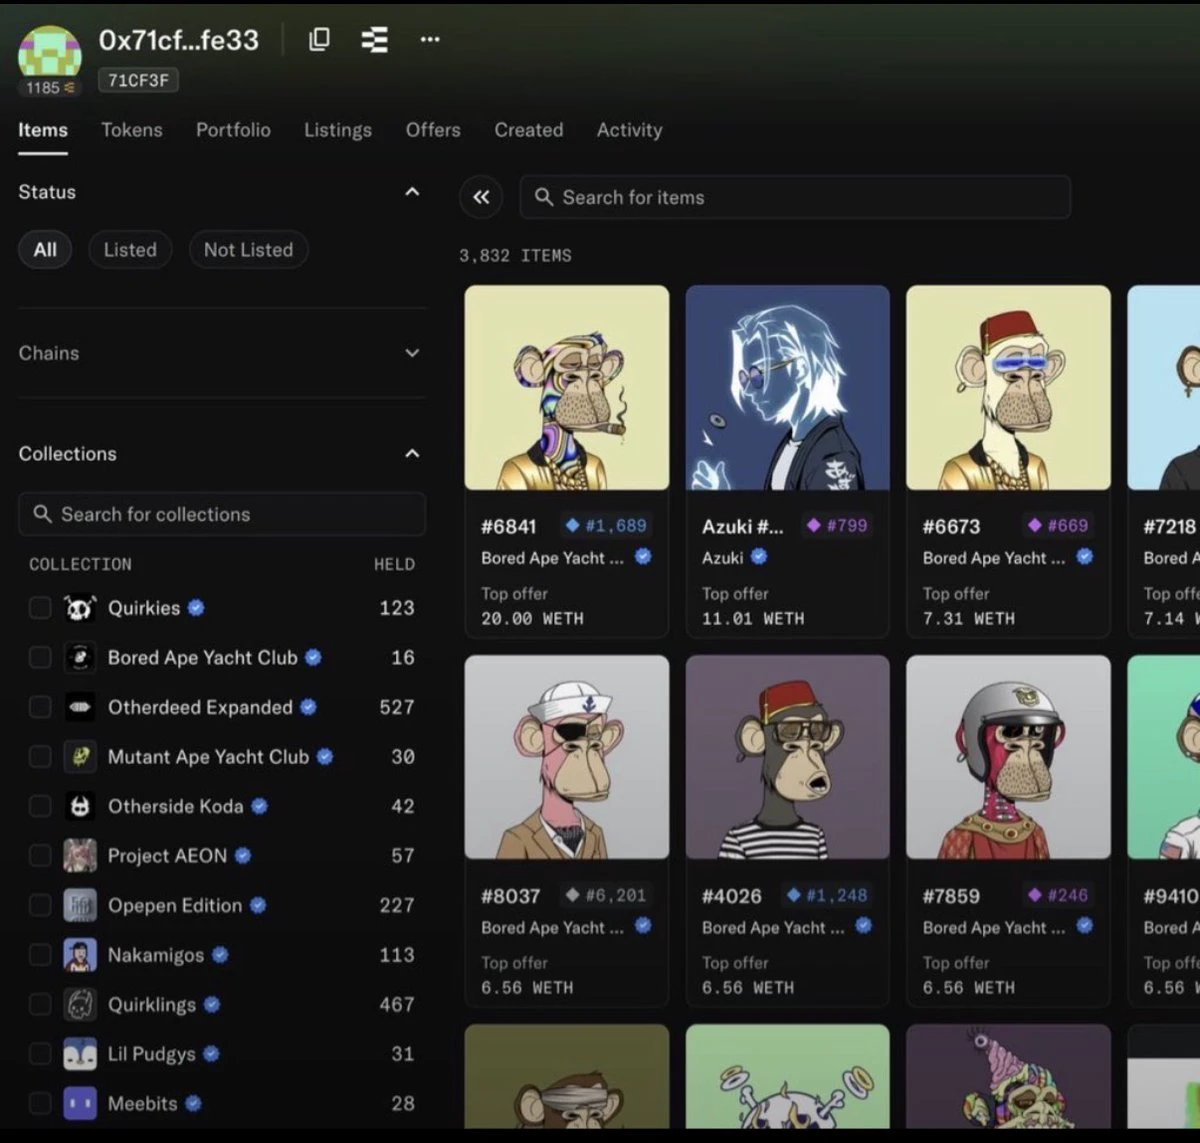Click rarity rank #669 on card #6673

coord(1058,525)
